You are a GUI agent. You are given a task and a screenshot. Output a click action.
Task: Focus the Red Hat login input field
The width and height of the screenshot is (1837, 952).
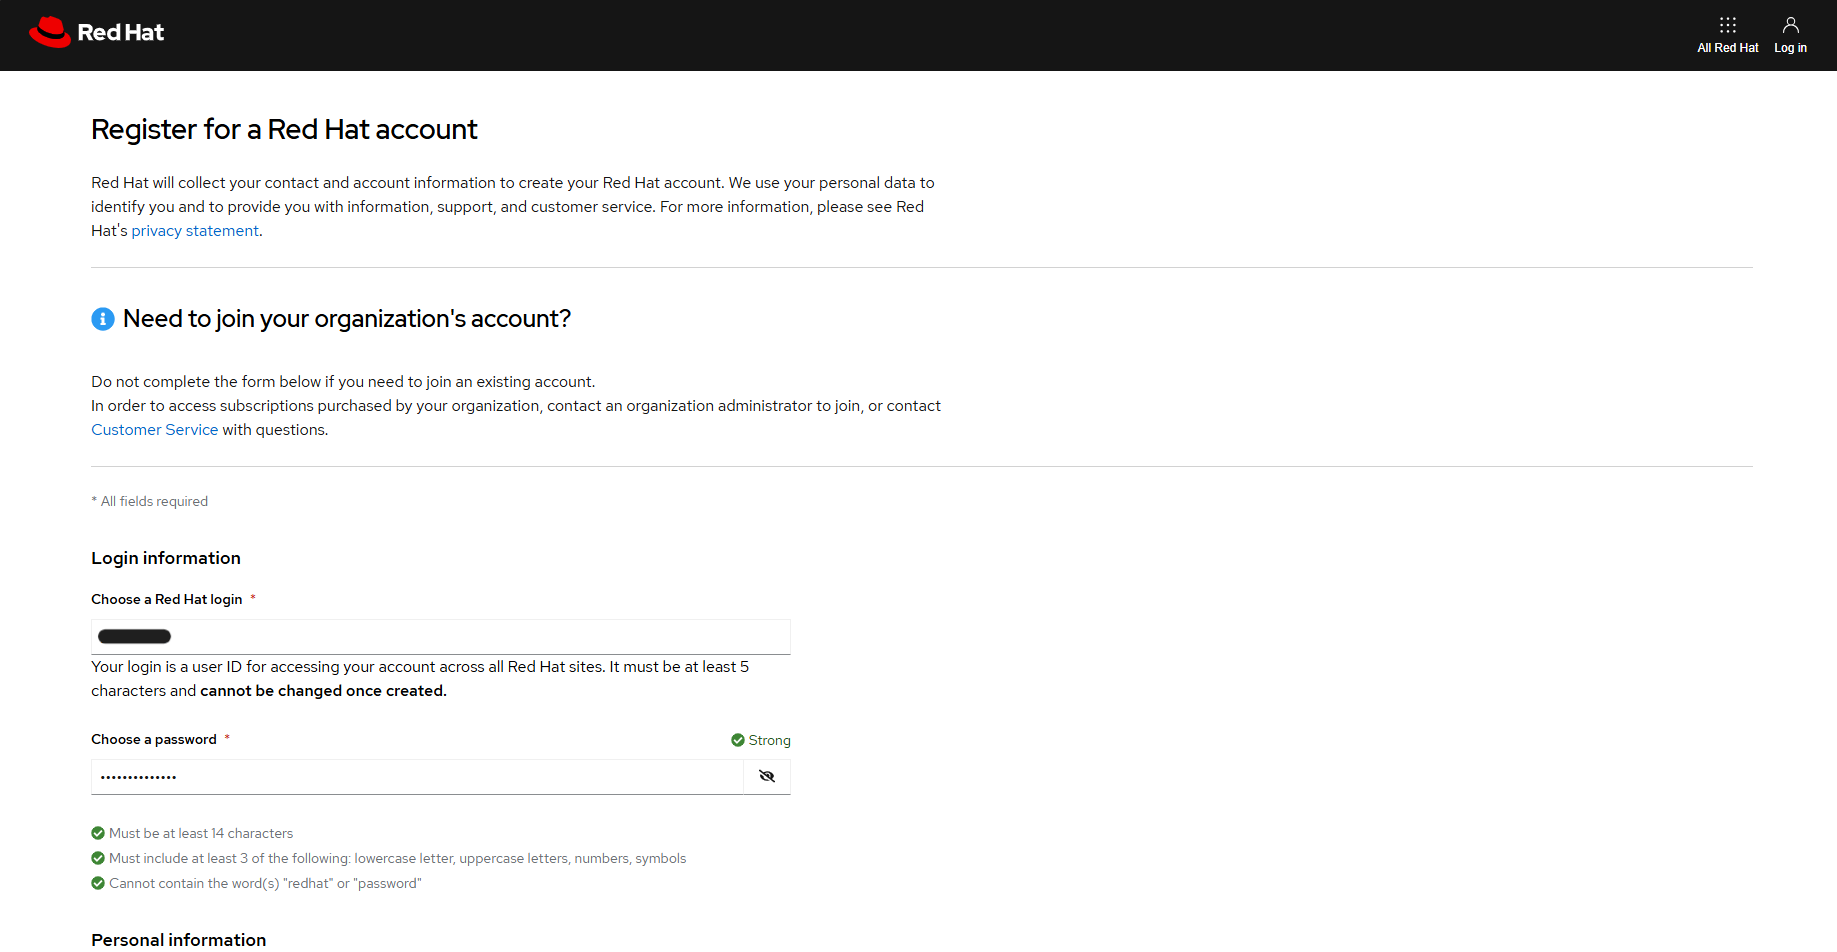[441, 637]
